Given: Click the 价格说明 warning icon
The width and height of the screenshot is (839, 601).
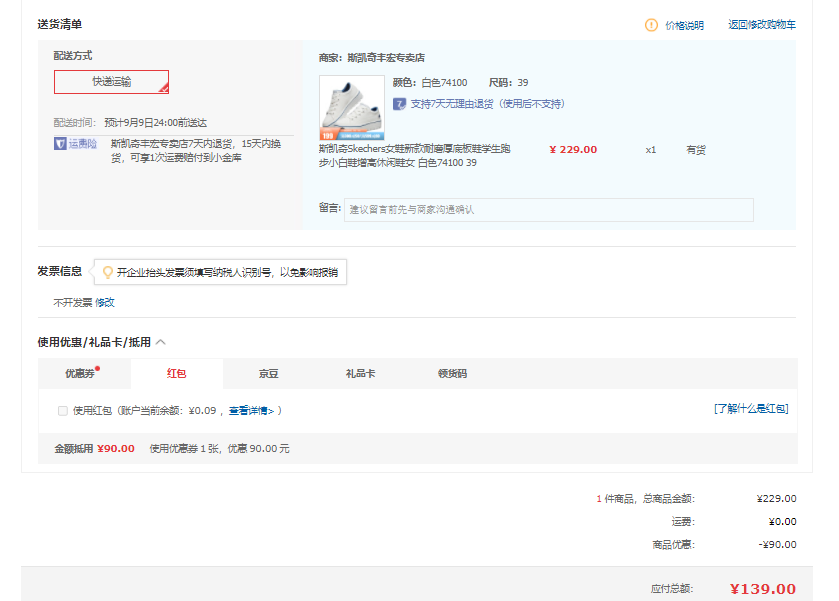Looking at the screenshot, I should coord(651,25).
